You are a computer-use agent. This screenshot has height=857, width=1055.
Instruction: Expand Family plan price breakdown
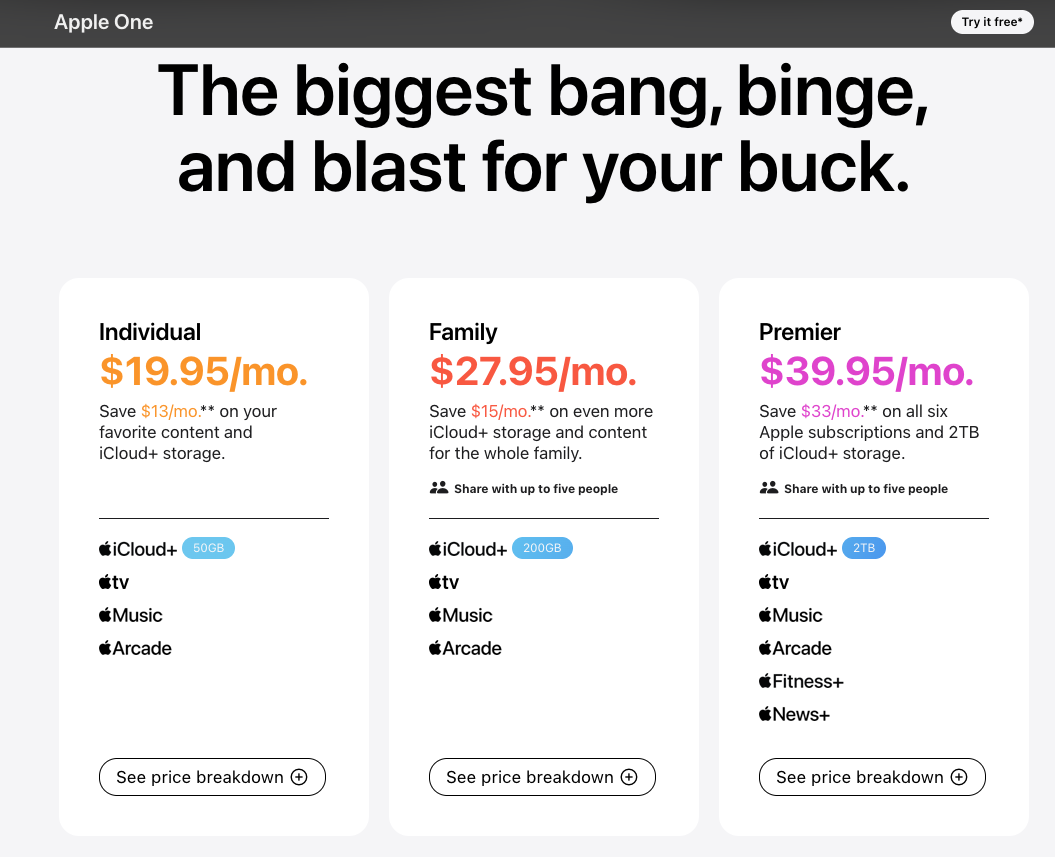(x=542, y=777)
